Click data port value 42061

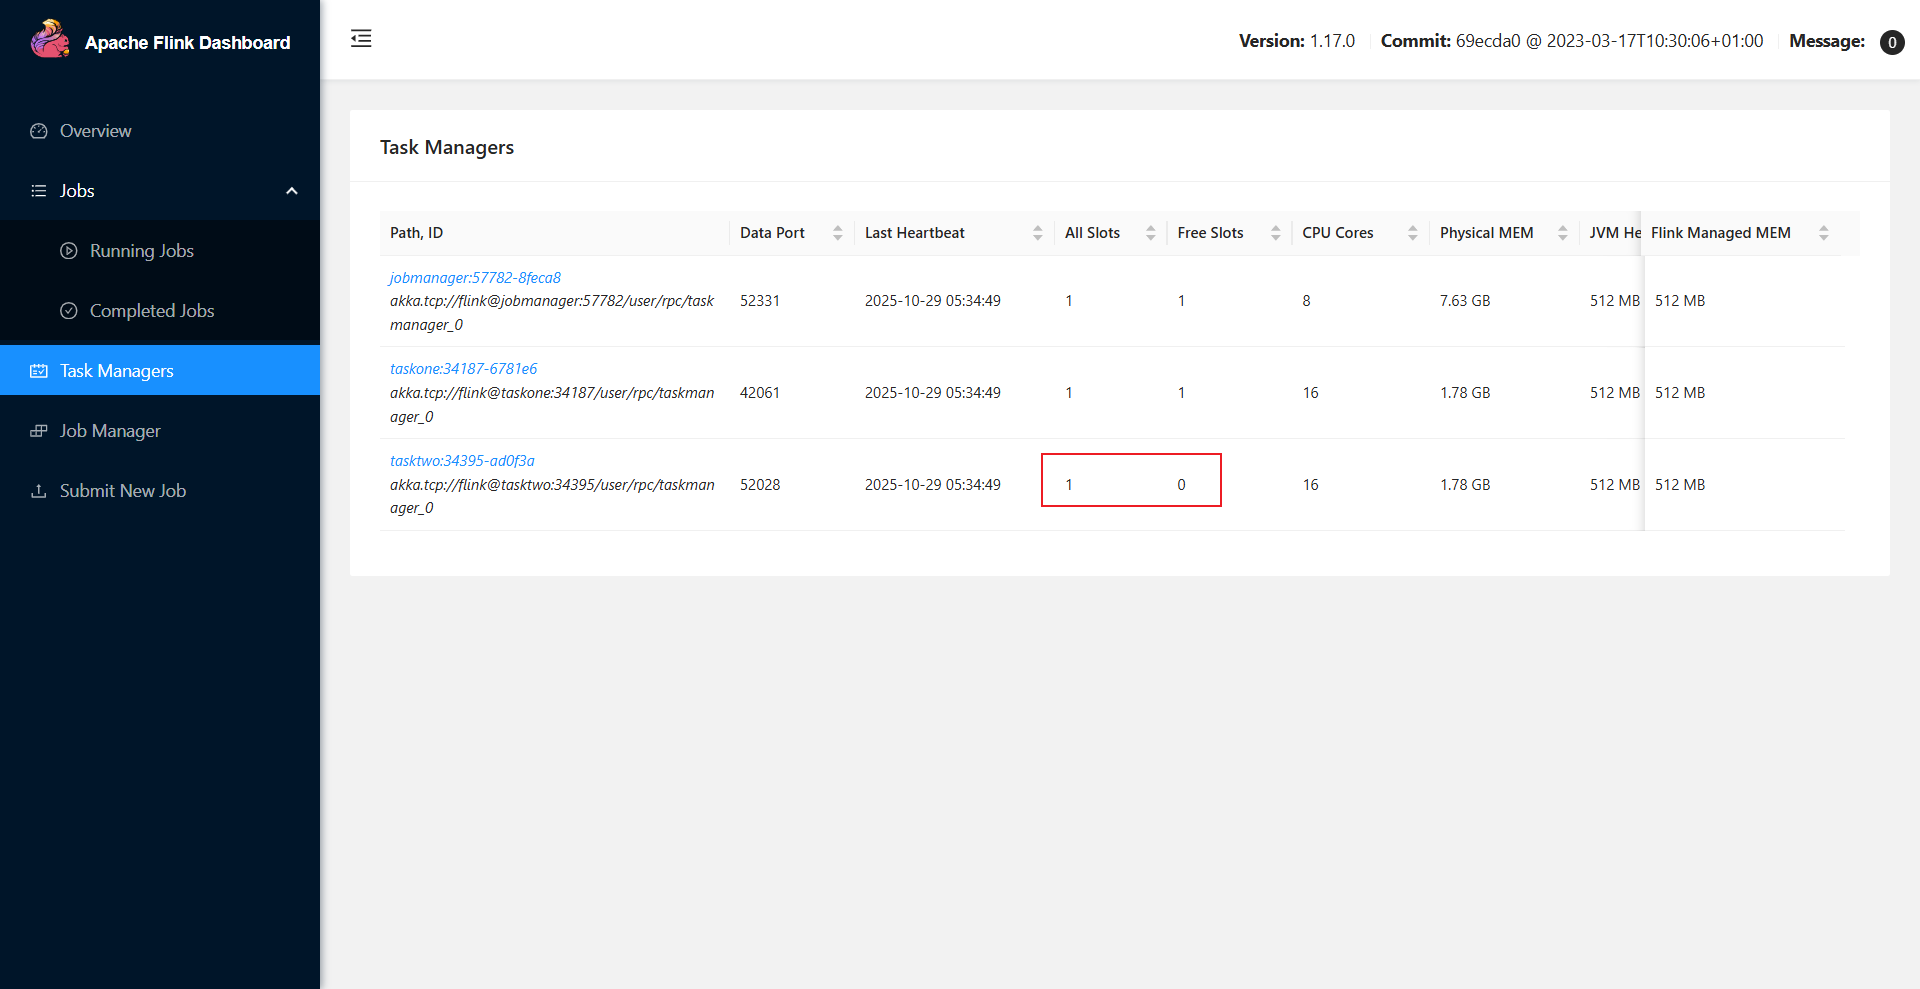pyautogui.click(x=760, y=393)
